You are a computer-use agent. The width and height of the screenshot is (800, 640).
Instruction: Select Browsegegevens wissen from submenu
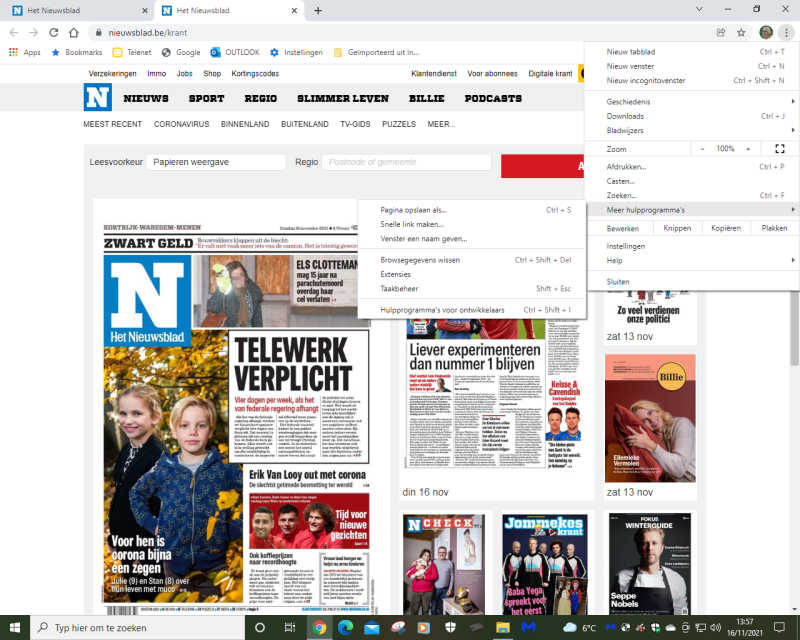[x=420, y=259]
